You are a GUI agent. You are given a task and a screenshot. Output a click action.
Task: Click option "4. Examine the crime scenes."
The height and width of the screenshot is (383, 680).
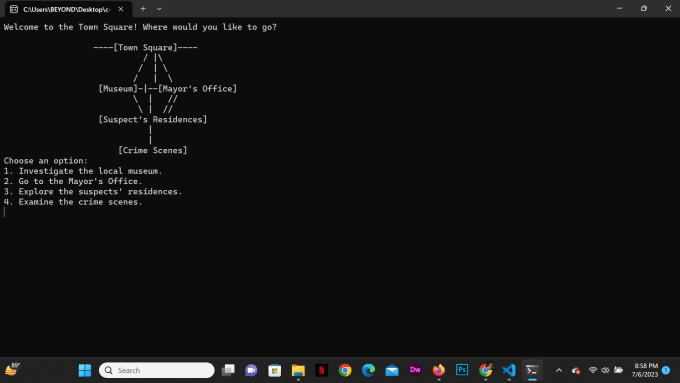pos(73,202)
